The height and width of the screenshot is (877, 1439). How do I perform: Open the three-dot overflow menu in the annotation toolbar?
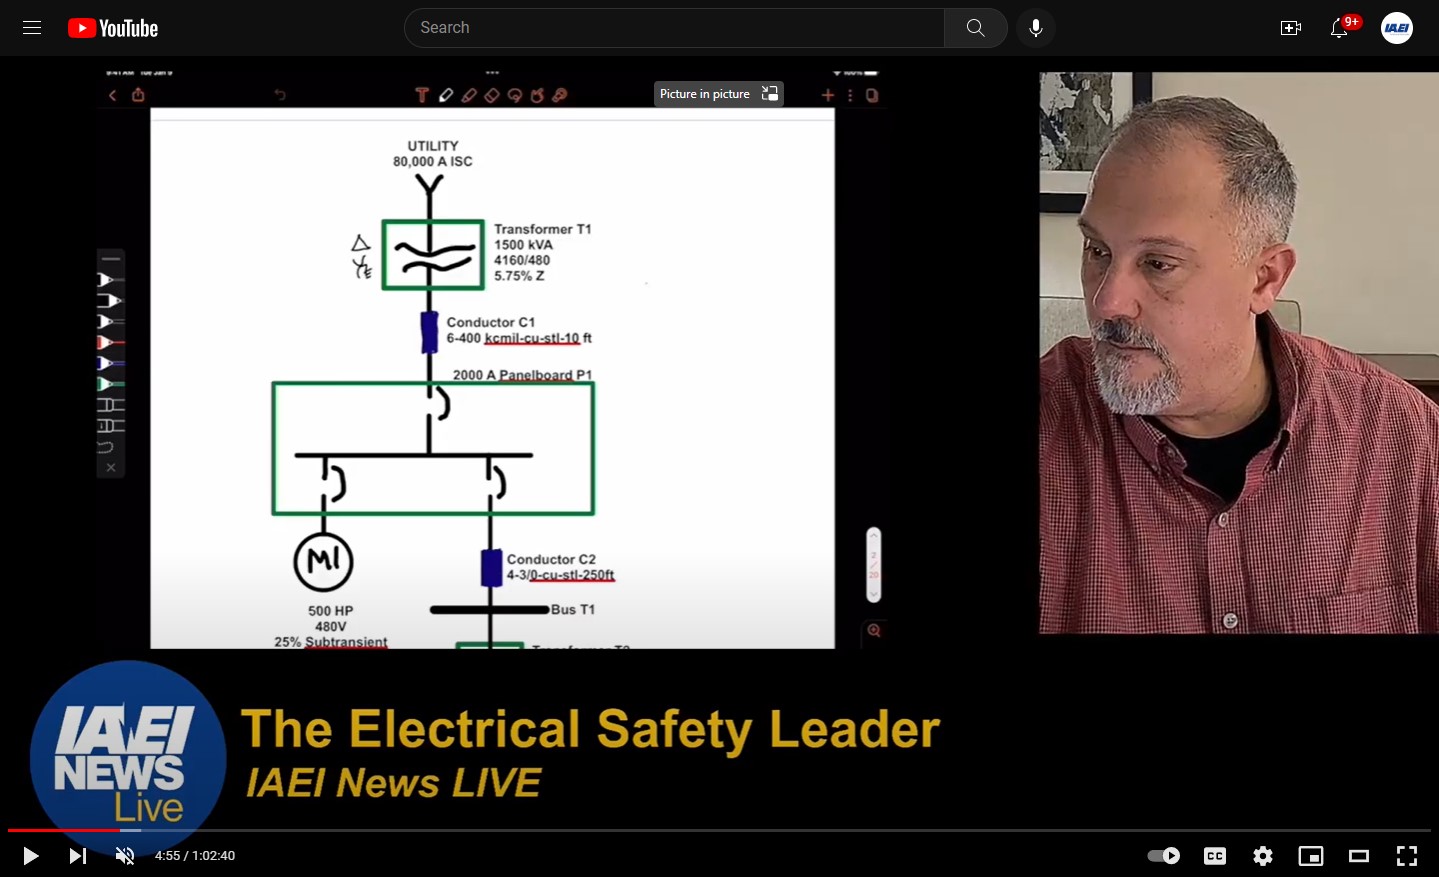pos(851,94)
